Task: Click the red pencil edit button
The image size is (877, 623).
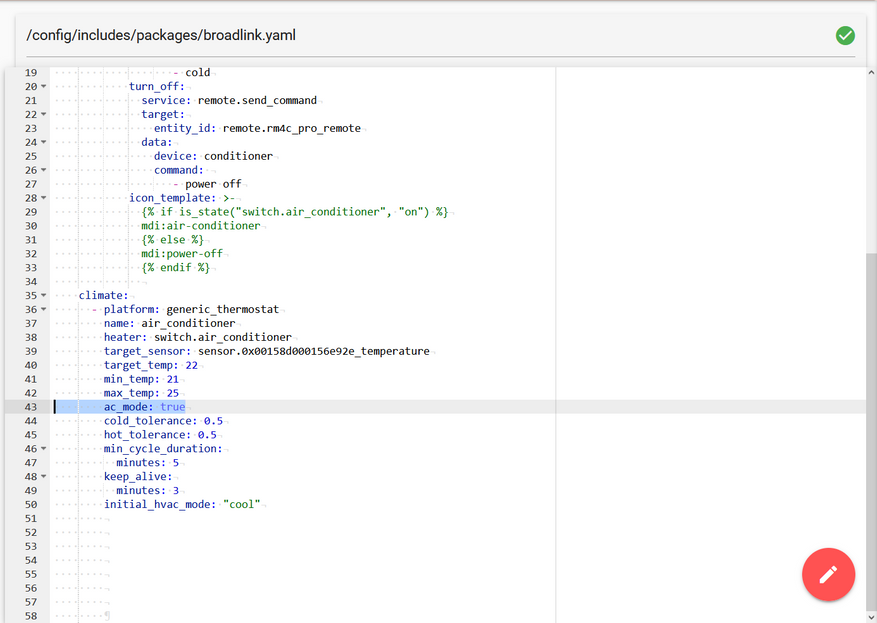Action: [828, 574]
